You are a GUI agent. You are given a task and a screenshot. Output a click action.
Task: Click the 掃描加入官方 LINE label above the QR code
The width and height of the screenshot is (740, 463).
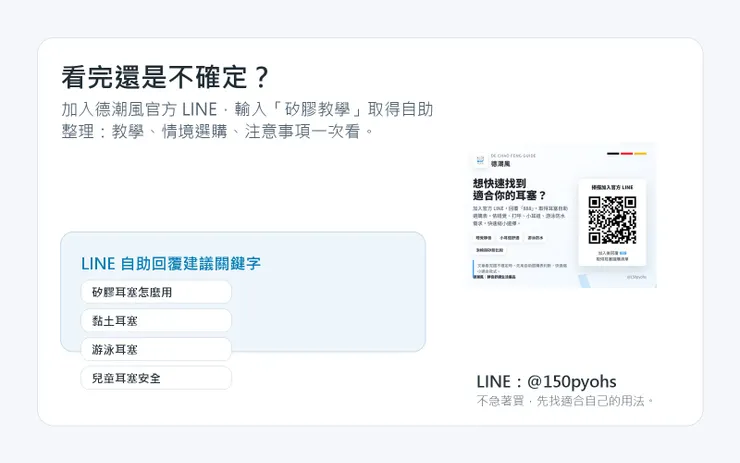(612, 187)
